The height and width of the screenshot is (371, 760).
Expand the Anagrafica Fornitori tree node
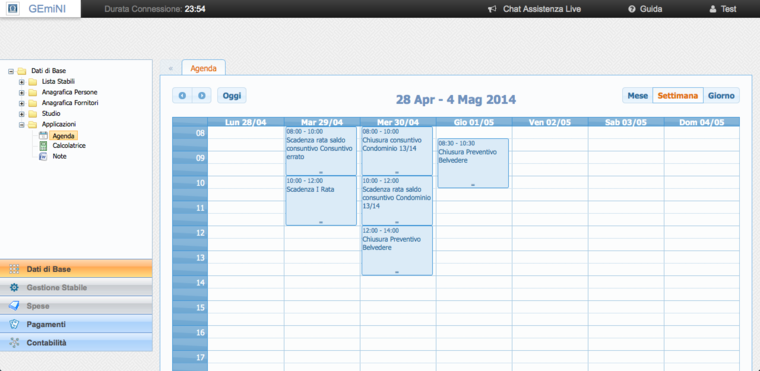(x=21, y=103)
